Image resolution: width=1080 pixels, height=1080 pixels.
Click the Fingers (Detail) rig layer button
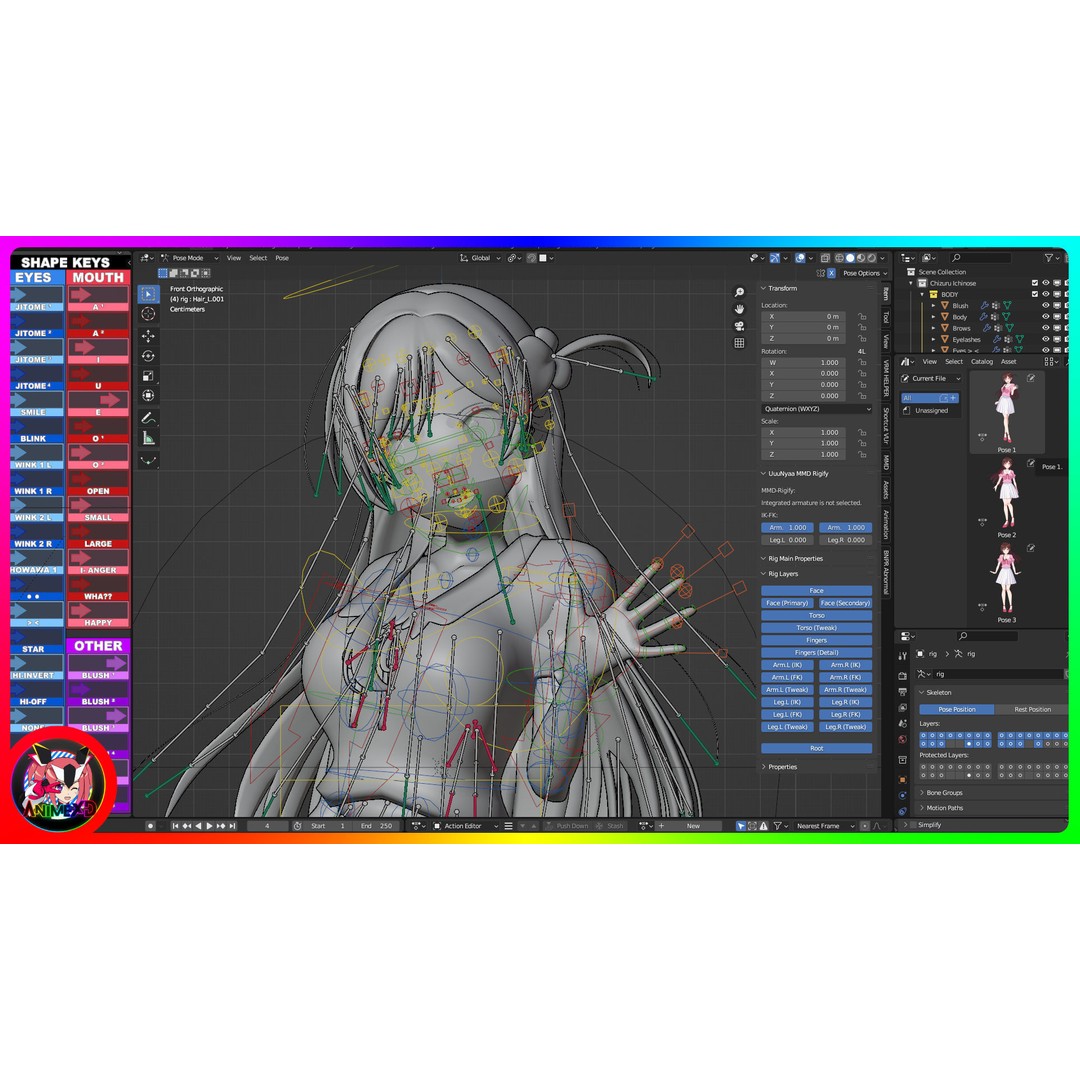pyautogui.click(x=816, y=653)
